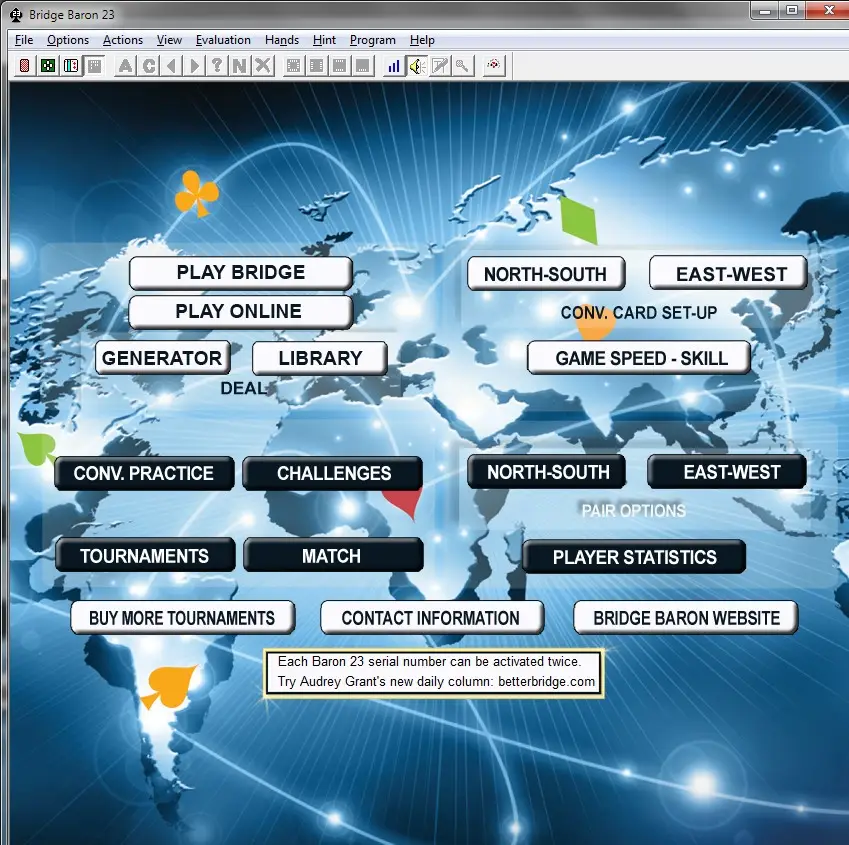Click the Audrey Grant betterbridge.com notice
This screenshot has width=849, height=845.
click(x=436, y=682)
